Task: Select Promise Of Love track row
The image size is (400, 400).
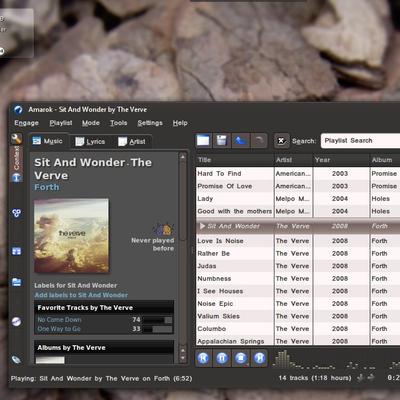Action: click(x=298, y=186)
